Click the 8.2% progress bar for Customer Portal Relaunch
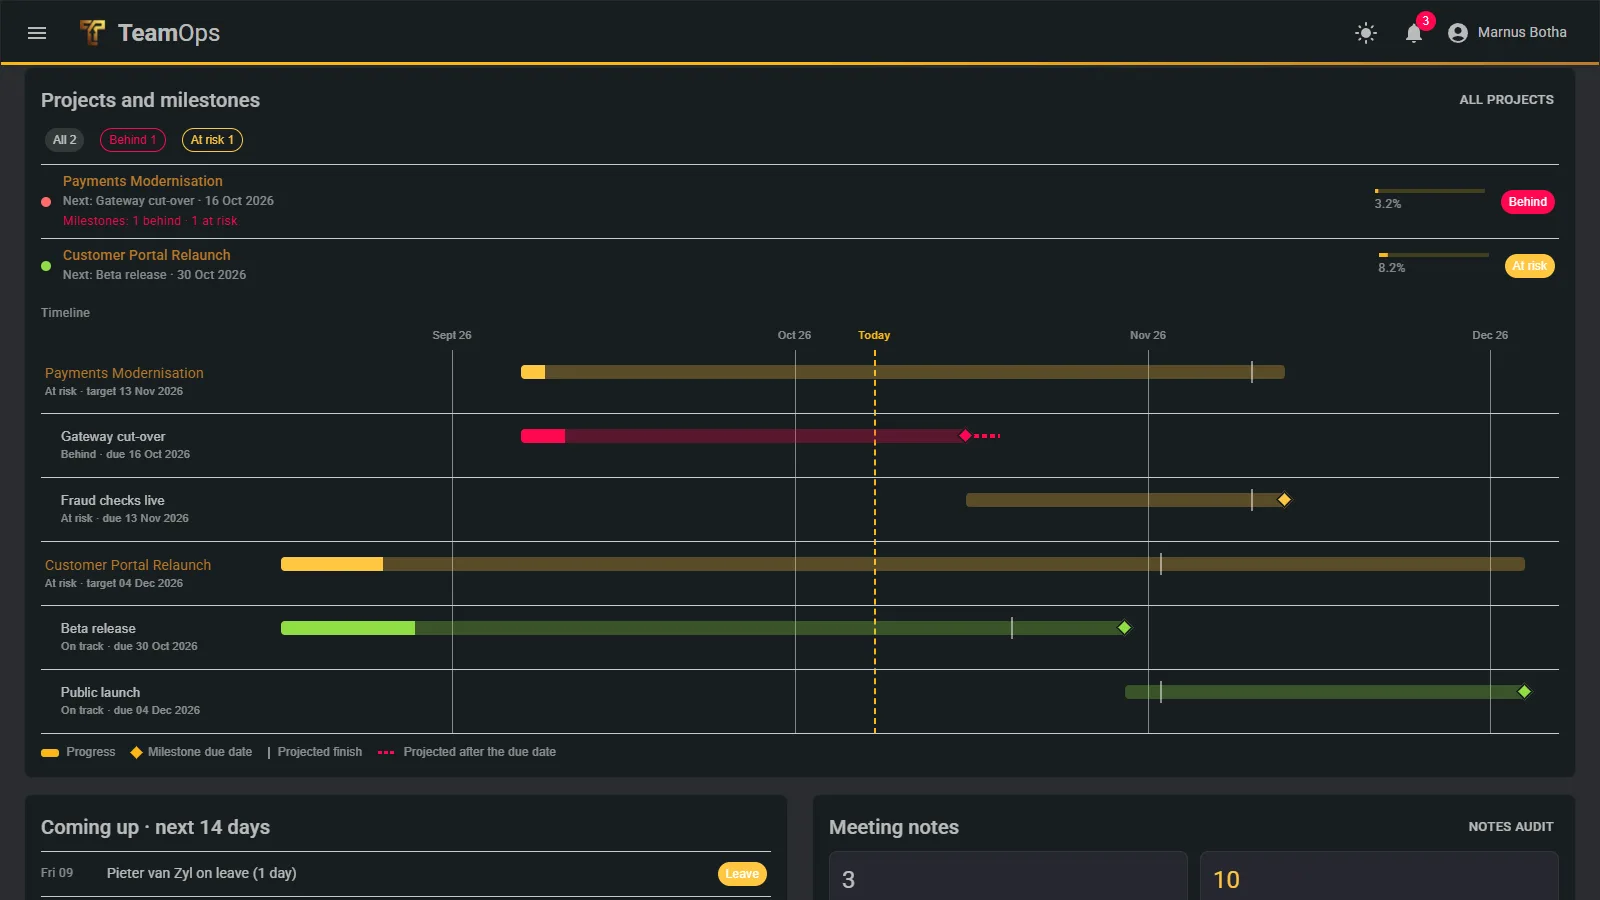This screenshot has width=1600, height=900. click(x=1434, y=255)
